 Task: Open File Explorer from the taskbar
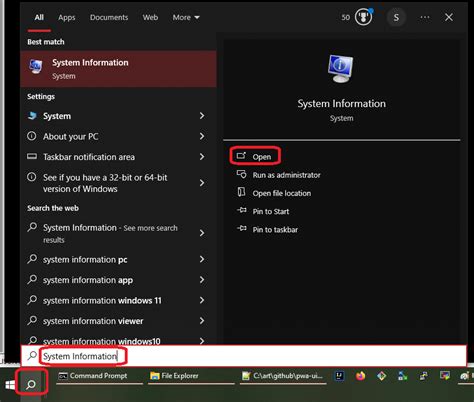tap(190, 376)
